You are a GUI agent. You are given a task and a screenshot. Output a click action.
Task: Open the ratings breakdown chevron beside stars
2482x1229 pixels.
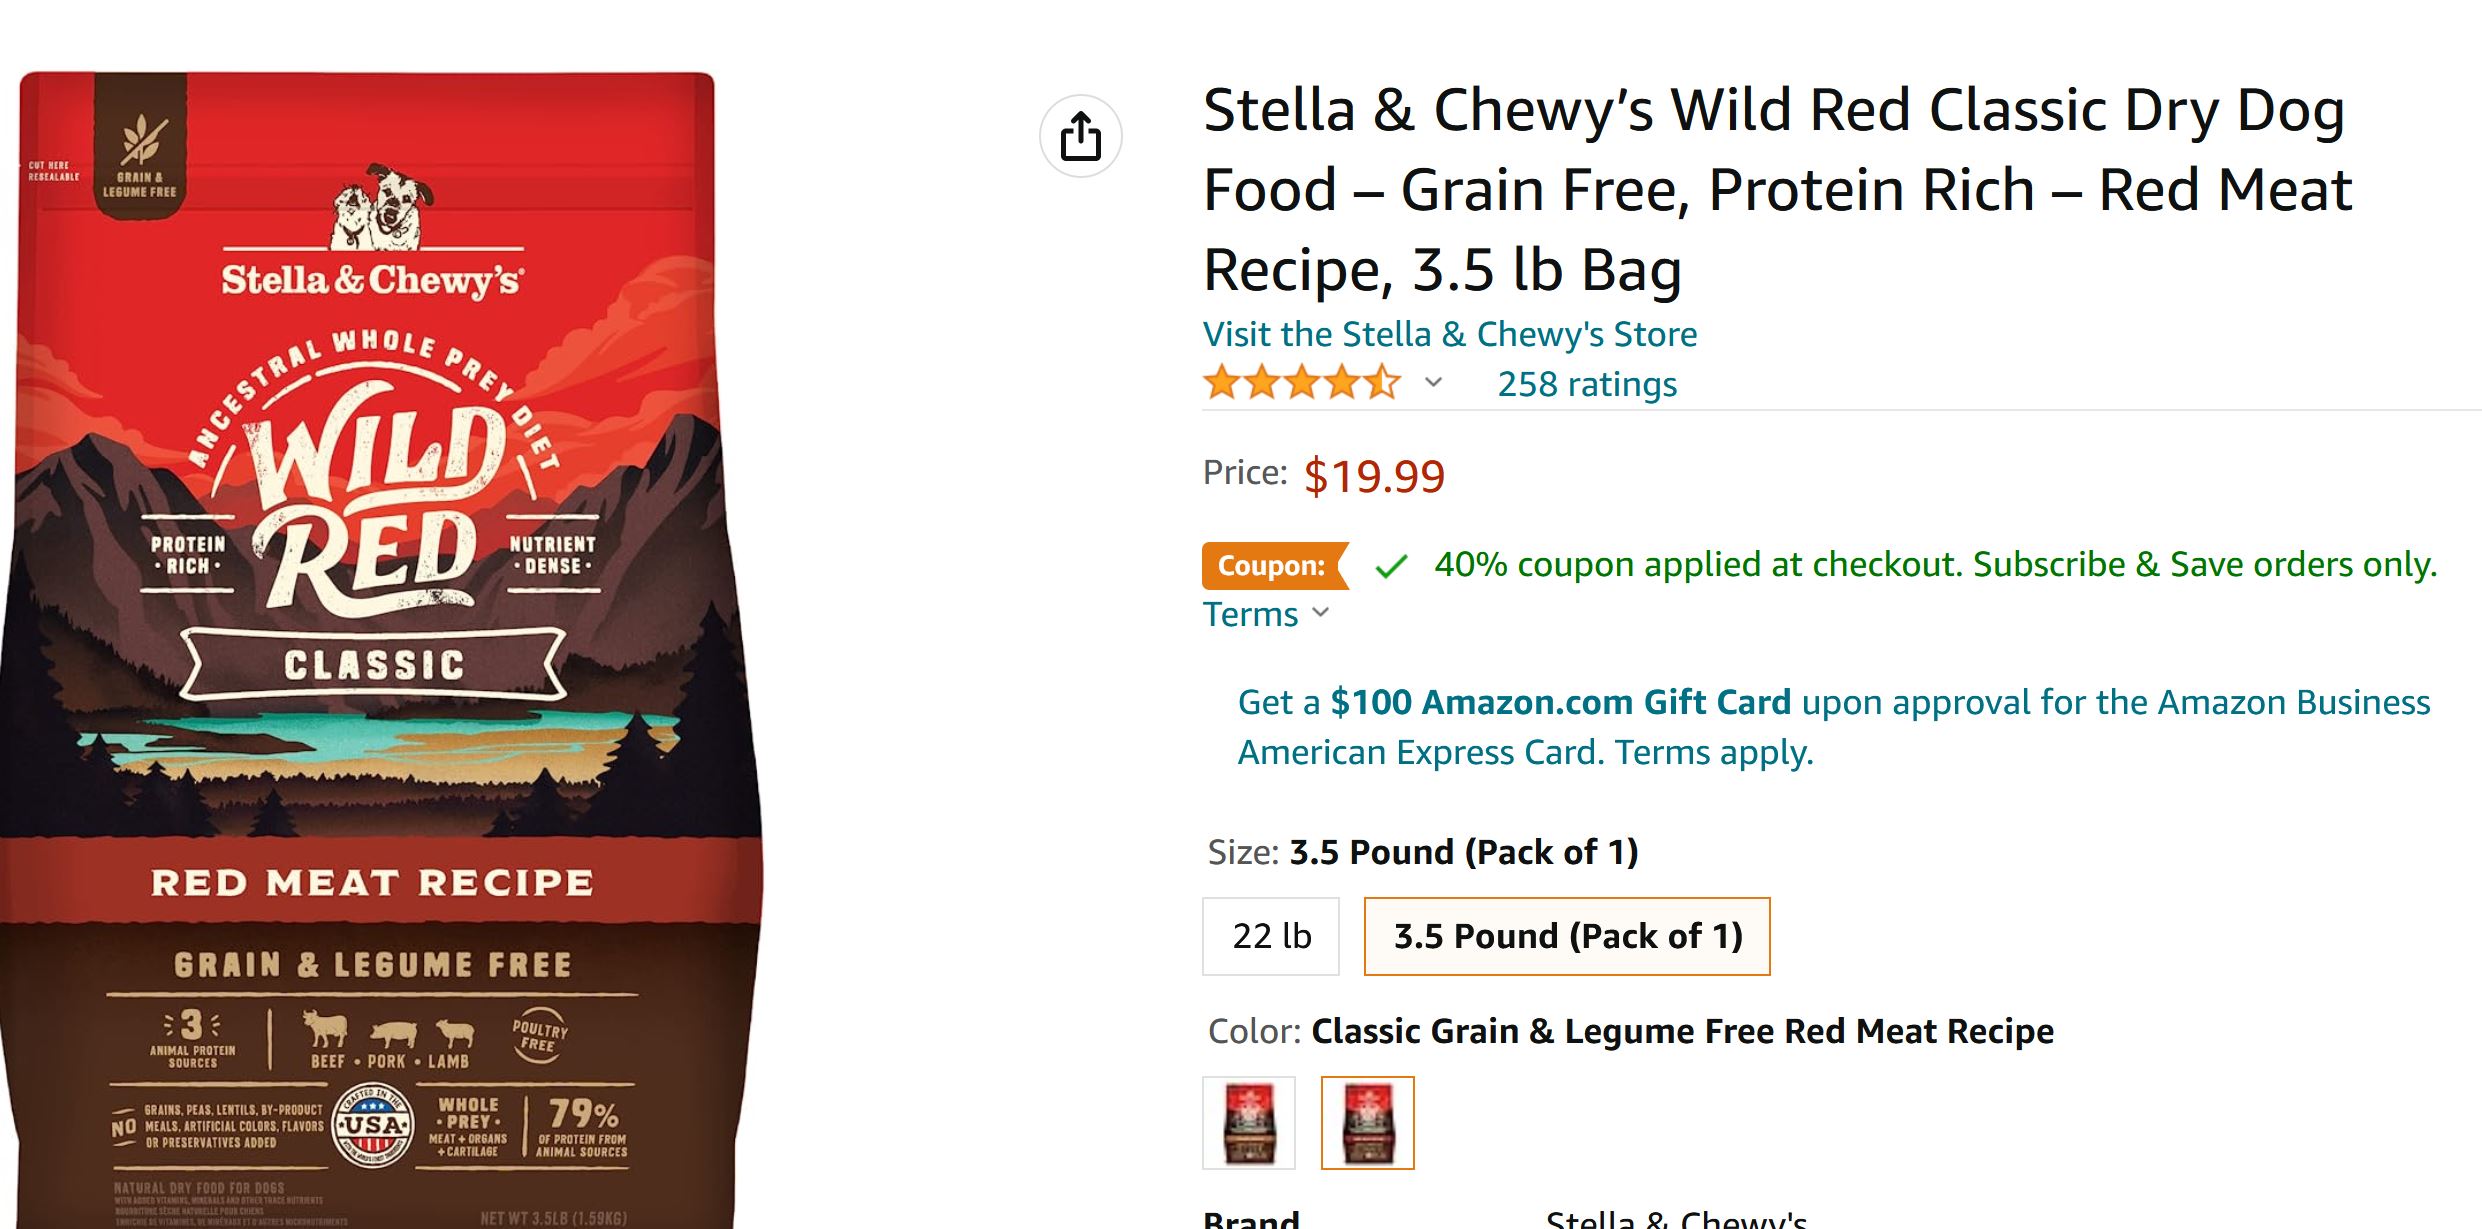(1433, 383)
